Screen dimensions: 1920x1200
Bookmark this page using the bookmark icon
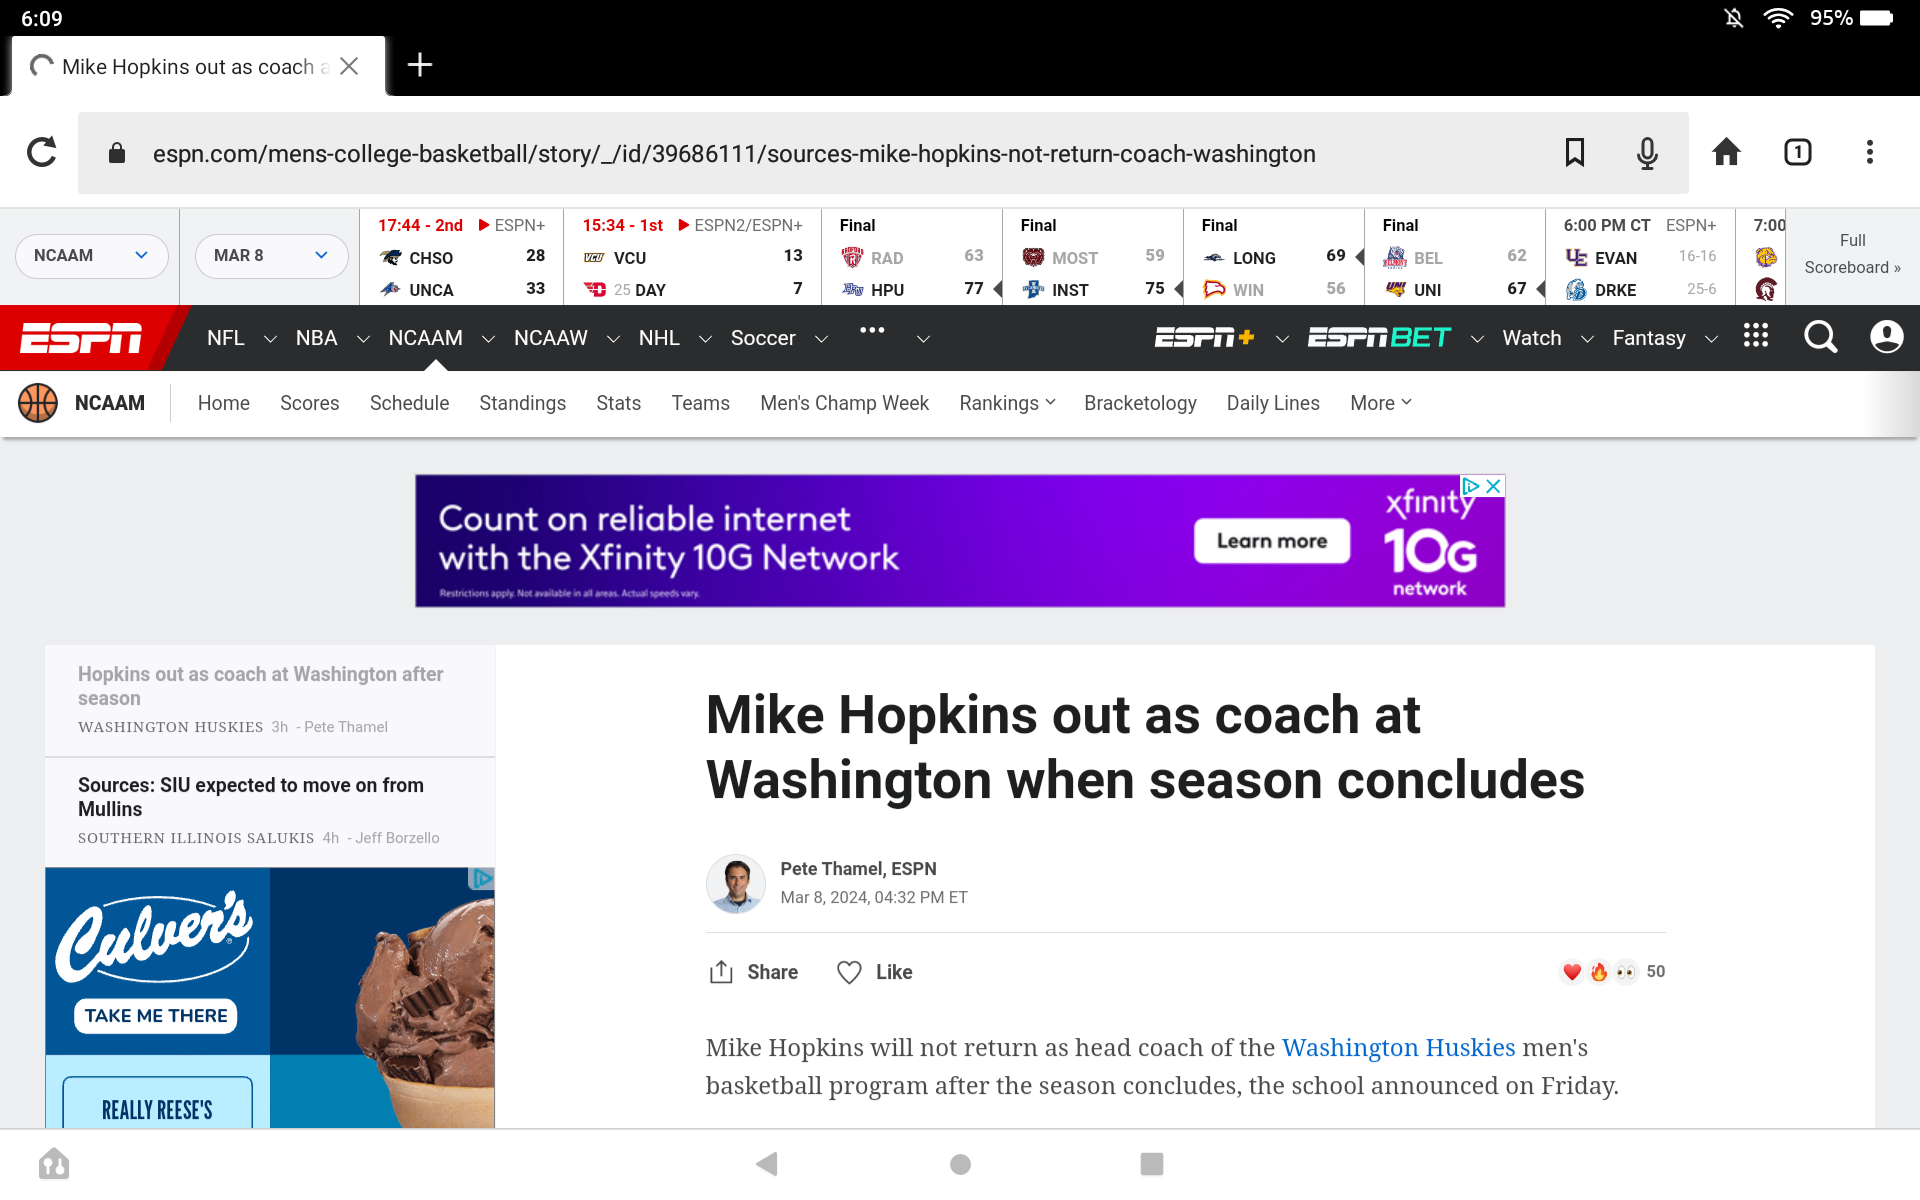click(1575, 153)
